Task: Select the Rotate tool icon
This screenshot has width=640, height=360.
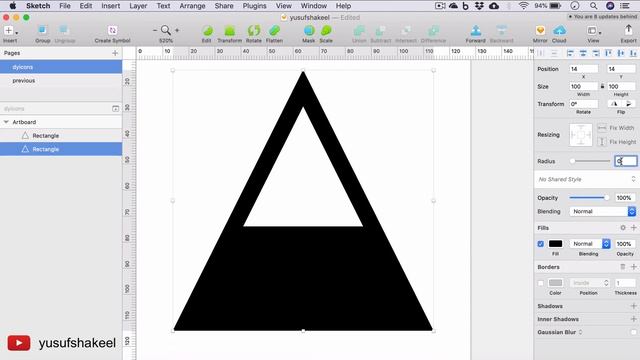Action: coord(253,30)
